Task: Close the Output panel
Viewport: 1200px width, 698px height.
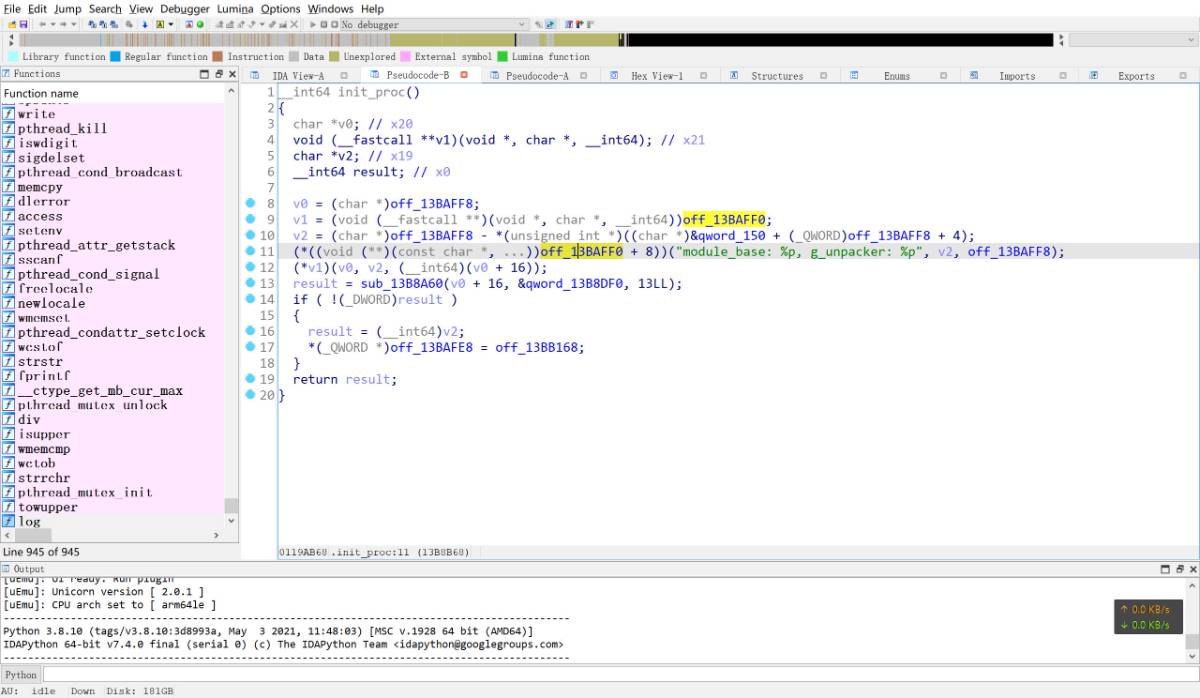Action: coord(1194,569)
